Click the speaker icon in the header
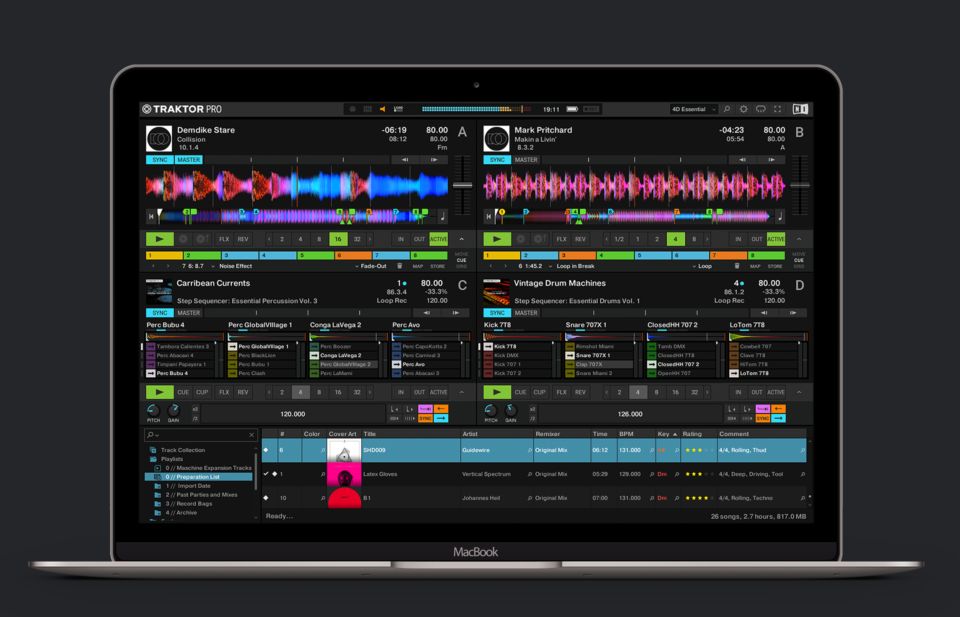The image size is (960, 617). (382, 108)
